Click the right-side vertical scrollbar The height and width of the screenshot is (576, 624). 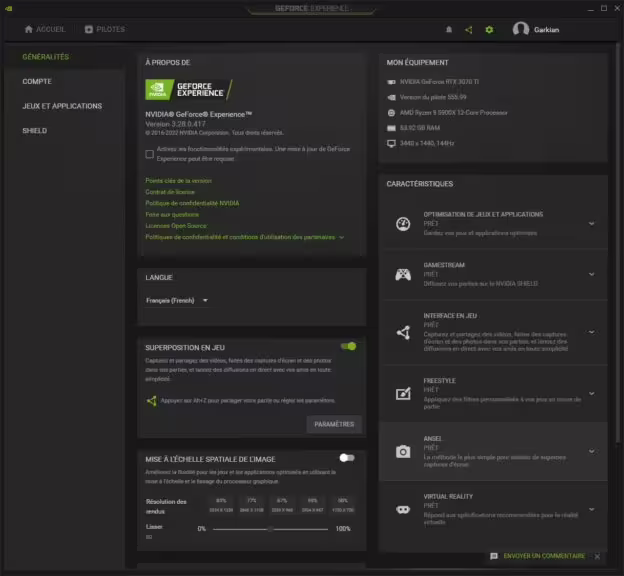618,243
